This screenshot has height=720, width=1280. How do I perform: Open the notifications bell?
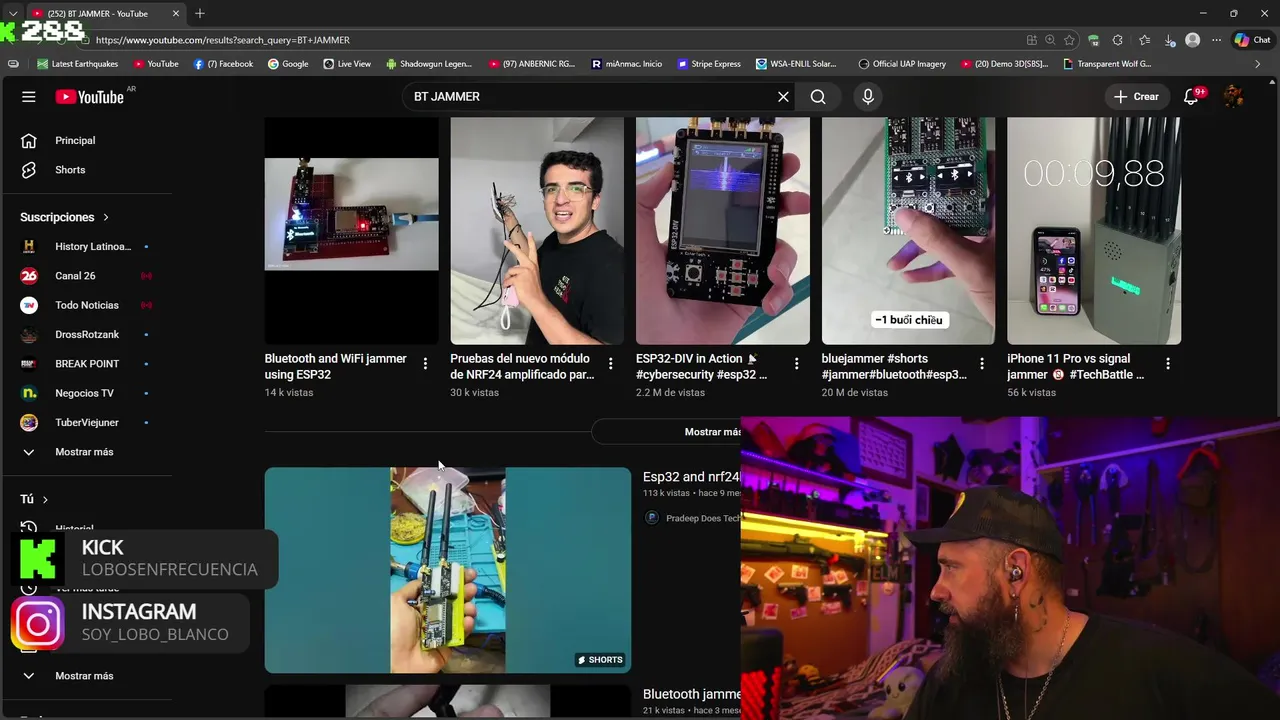(1191, 97)
